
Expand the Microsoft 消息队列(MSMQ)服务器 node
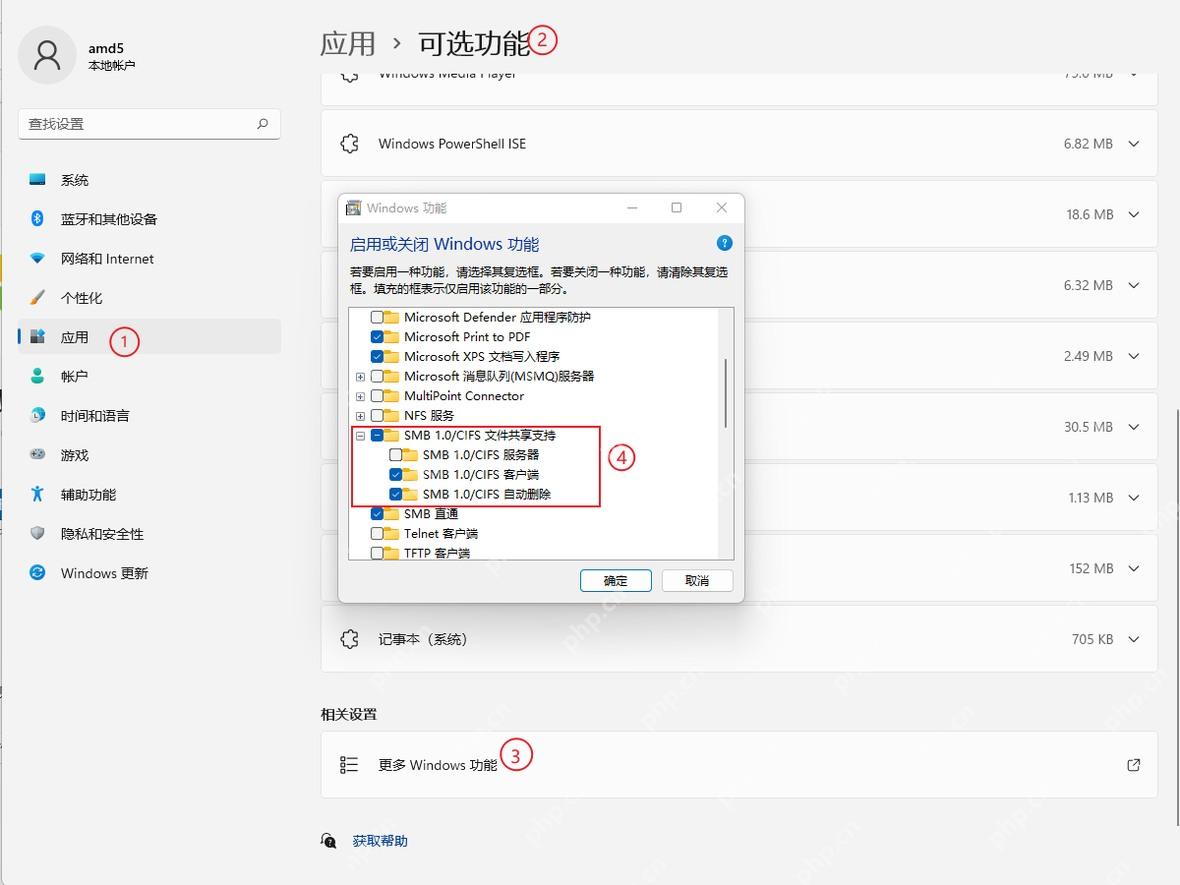(360, 376)
